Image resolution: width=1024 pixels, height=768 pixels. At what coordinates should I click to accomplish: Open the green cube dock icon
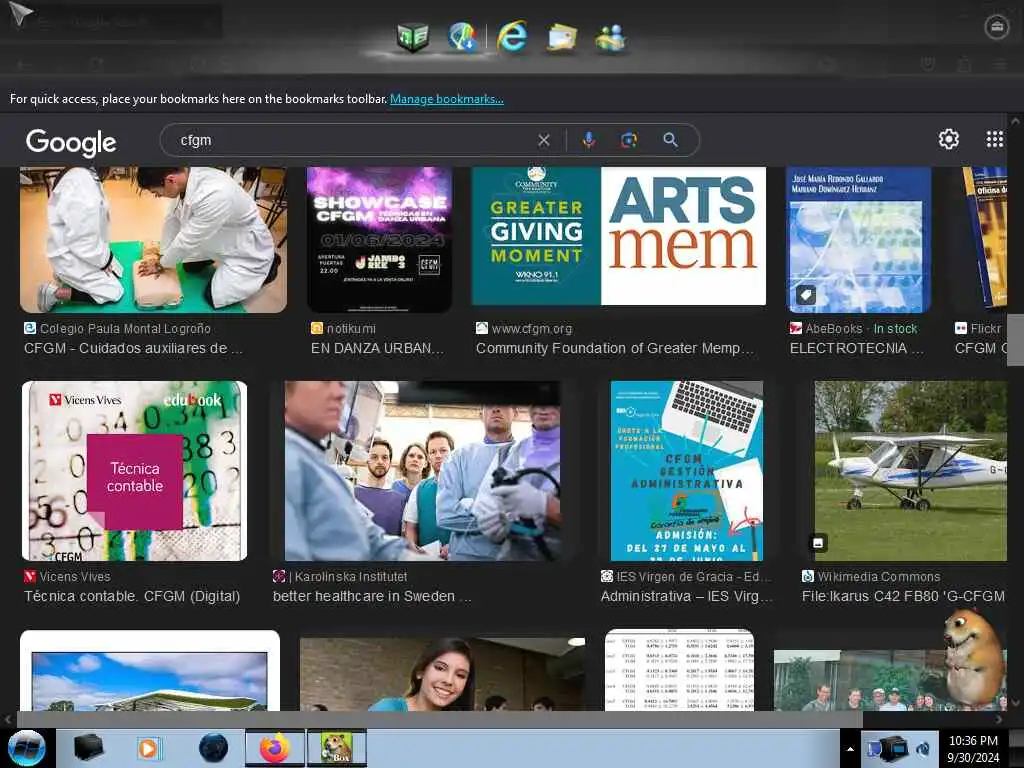tap(413, 37)
